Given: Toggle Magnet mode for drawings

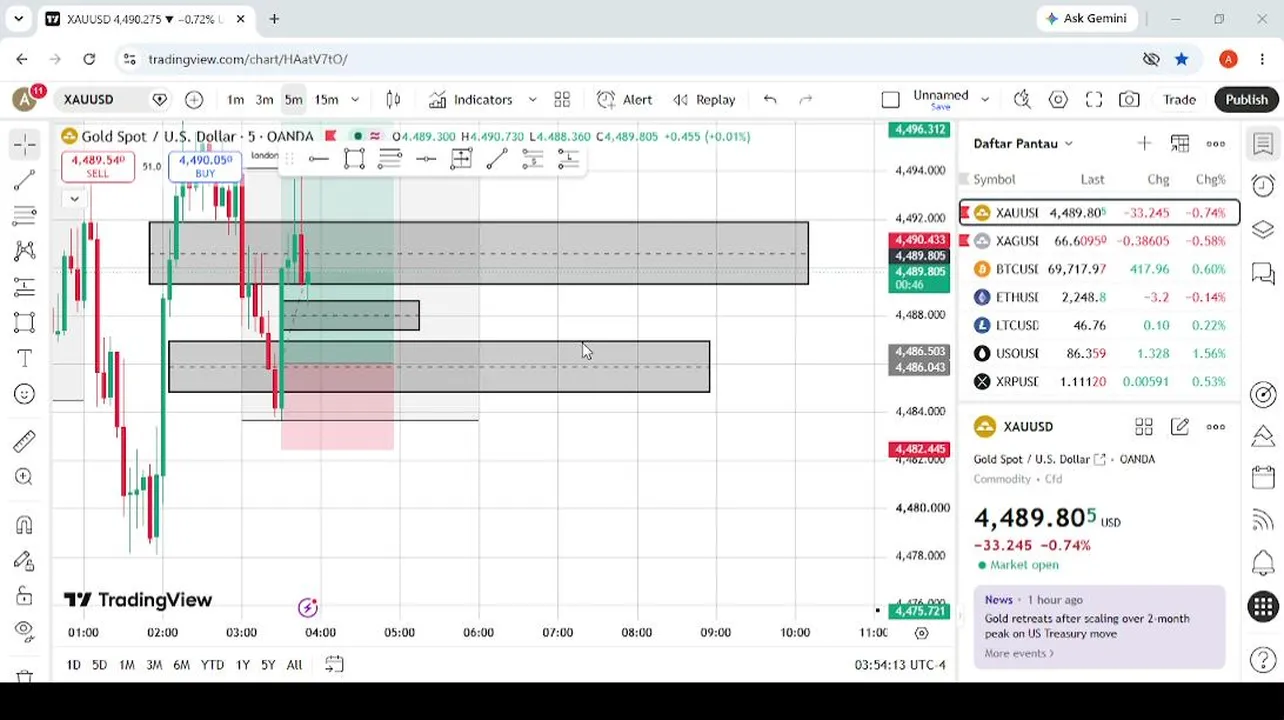Looking at the screenshot, I should click(x=25, y=525).
